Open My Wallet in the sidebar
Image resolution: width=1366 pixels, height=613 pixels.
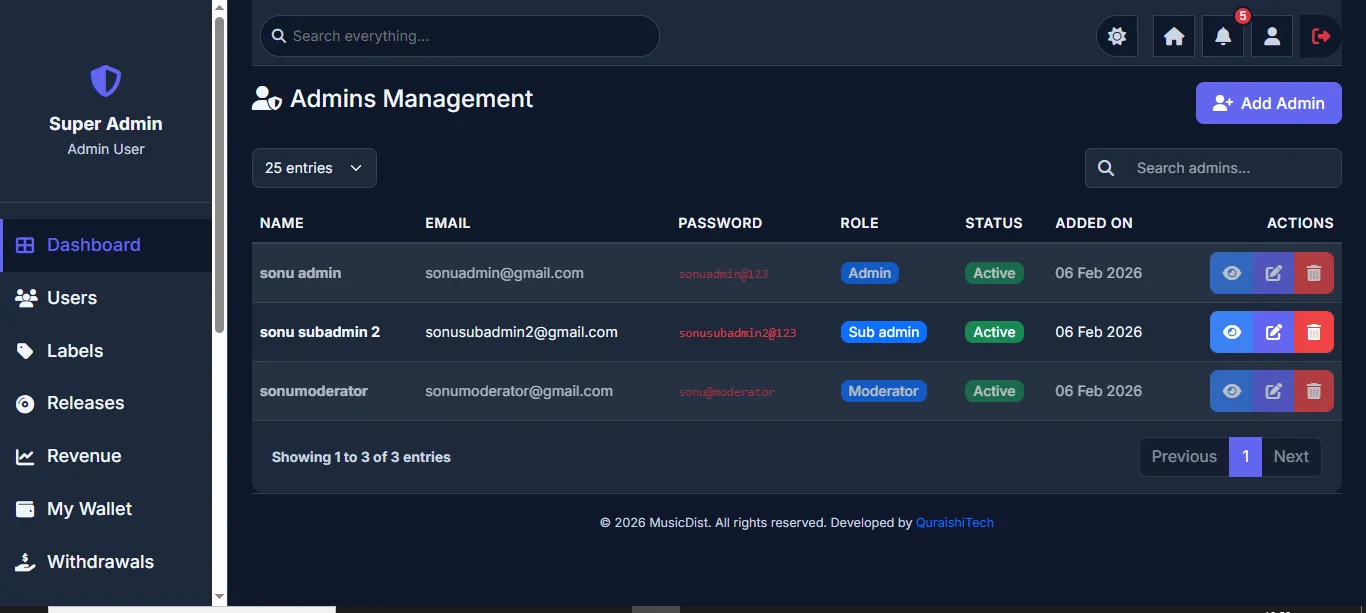point(106,509)
